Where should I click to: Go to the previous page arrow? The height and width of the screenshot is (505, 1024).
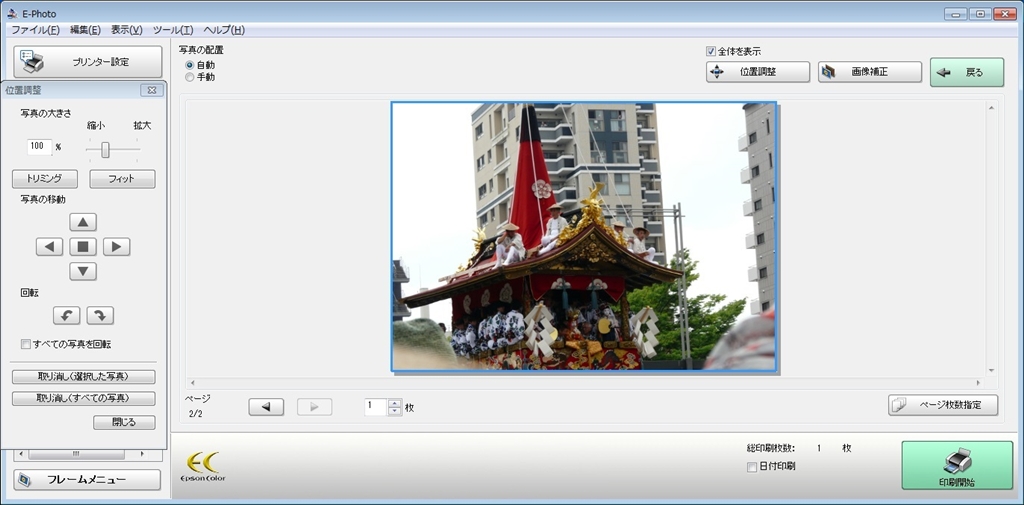point(266,407)
